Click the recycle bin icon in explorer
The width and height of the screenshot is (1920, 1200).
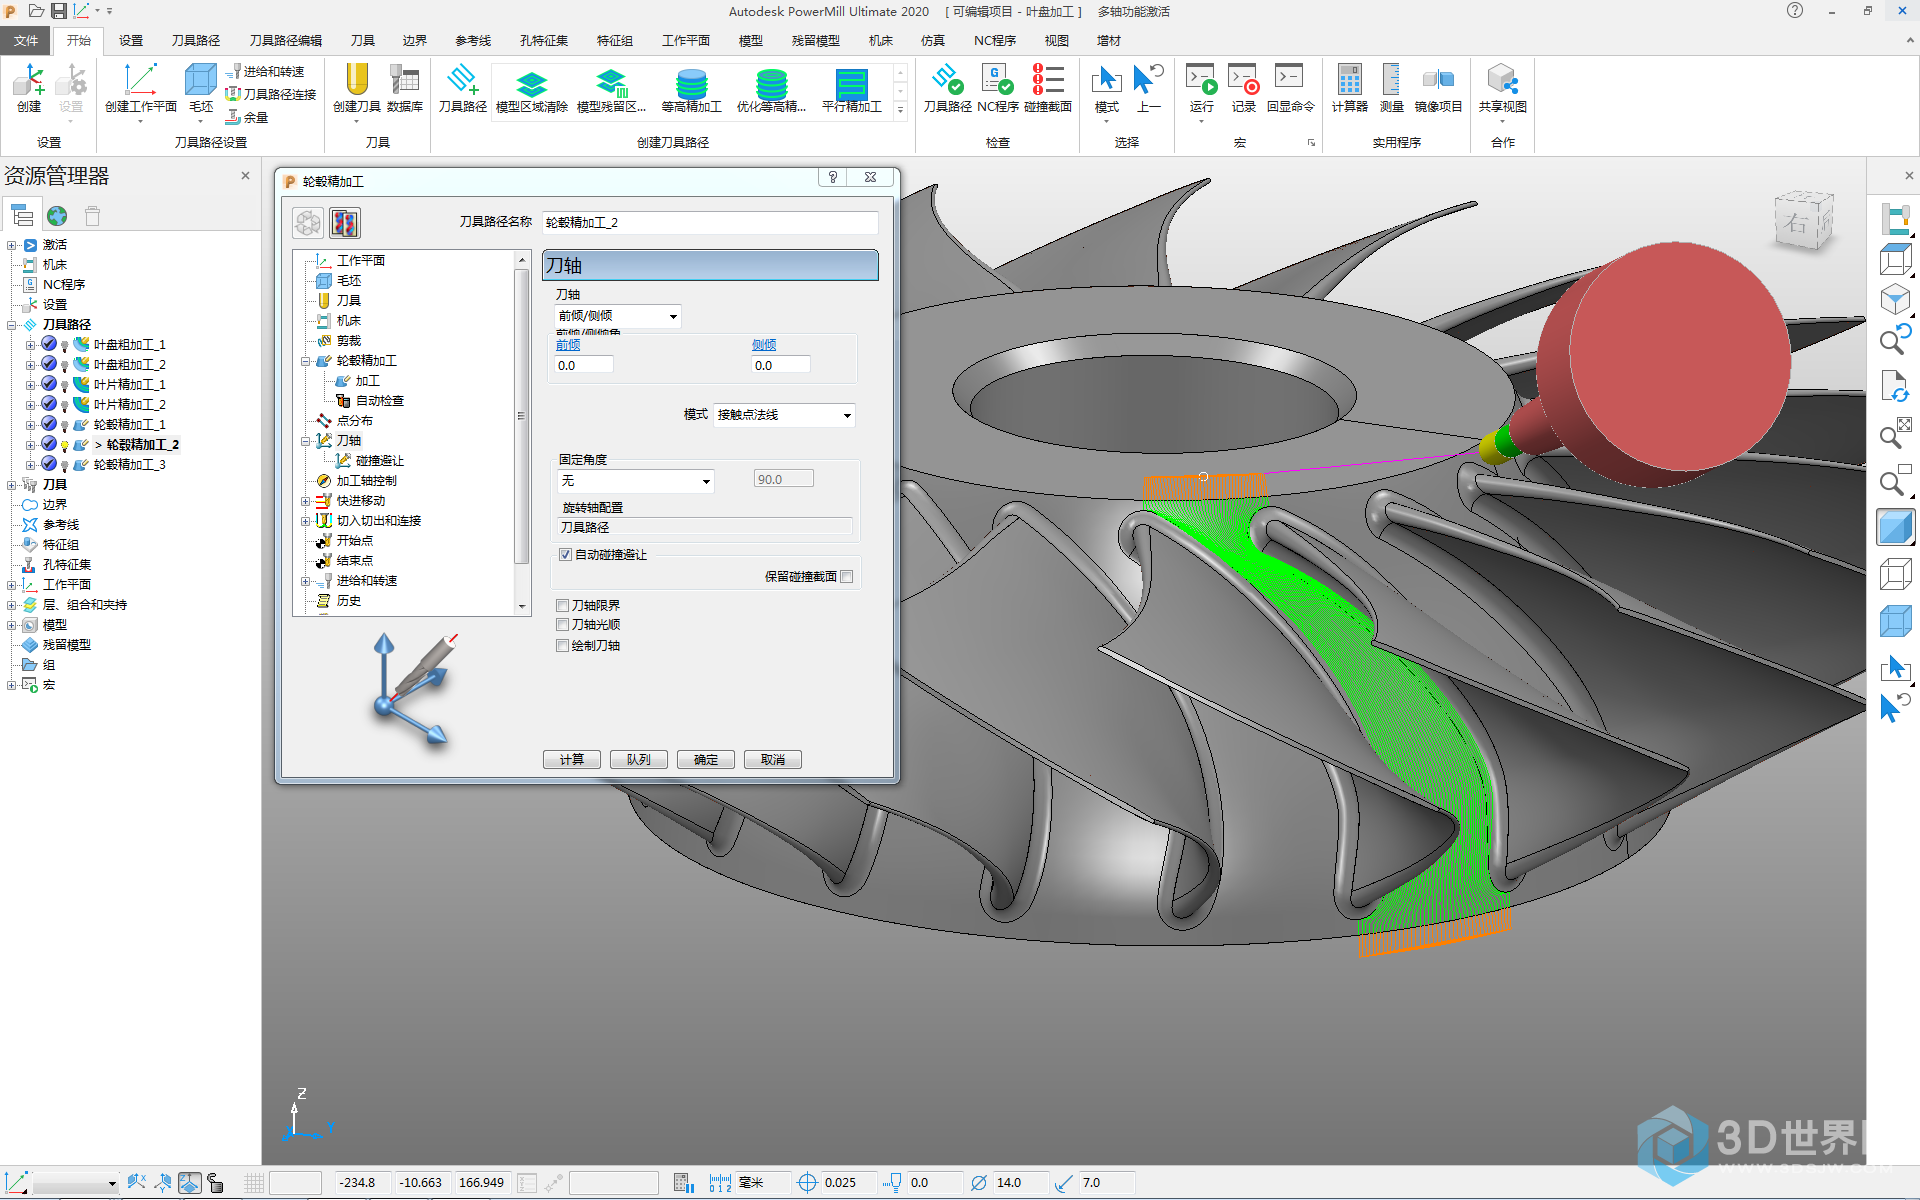coord(92,216)
